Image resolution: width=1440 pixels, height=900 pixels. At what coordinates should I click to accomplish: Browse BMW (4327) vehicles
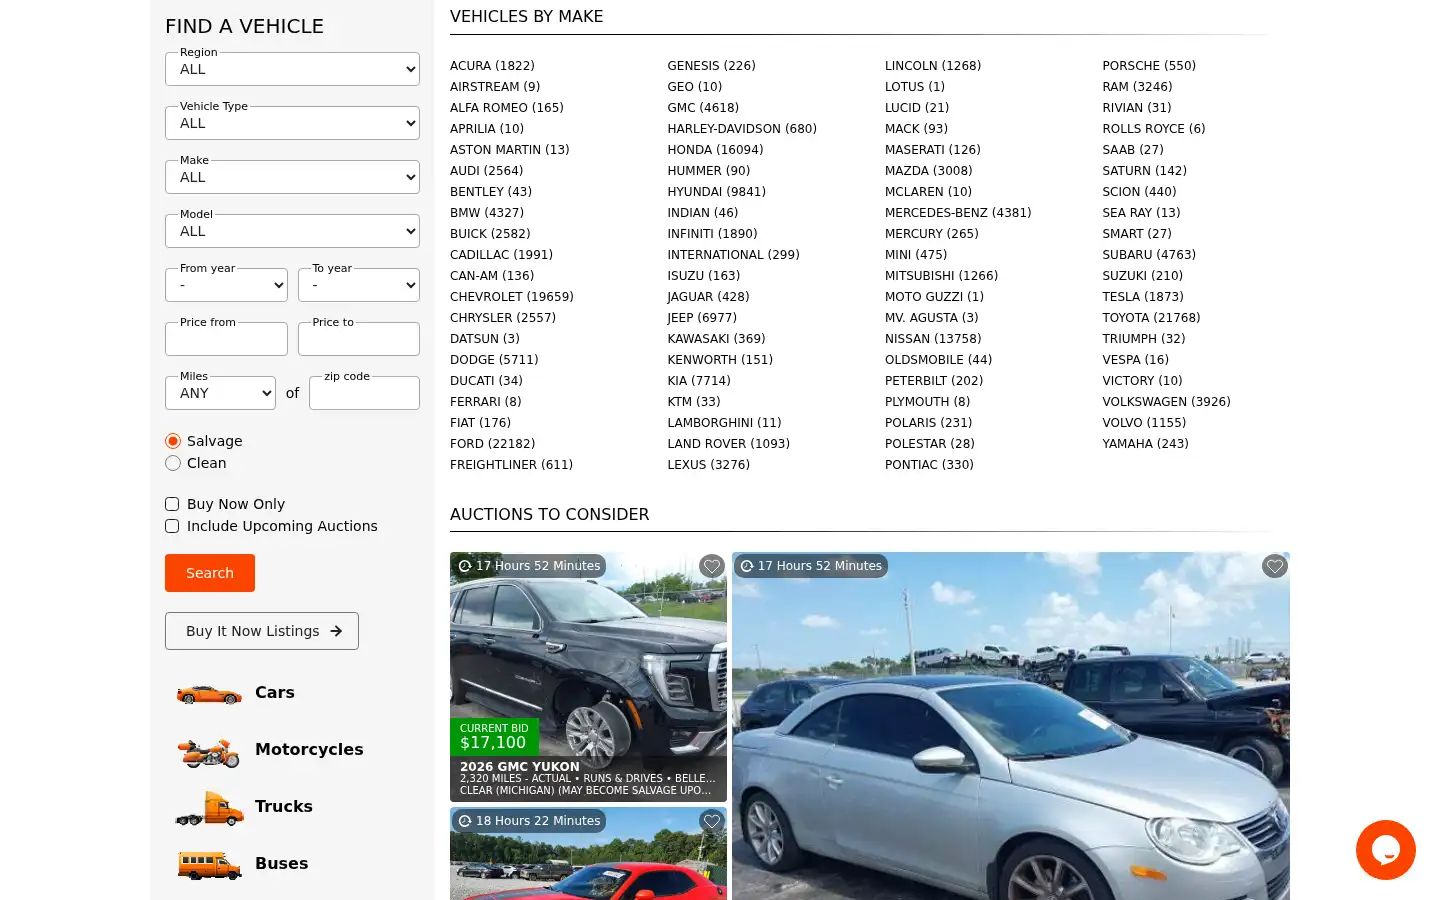487,213
